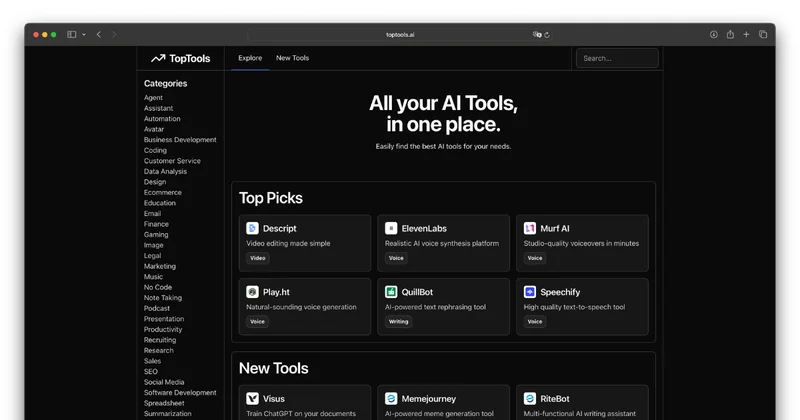Click the Voice tag on ElevenLabs card
This screenshot has width=800, height=420.
pyautogui.click(x=396, y=258)
